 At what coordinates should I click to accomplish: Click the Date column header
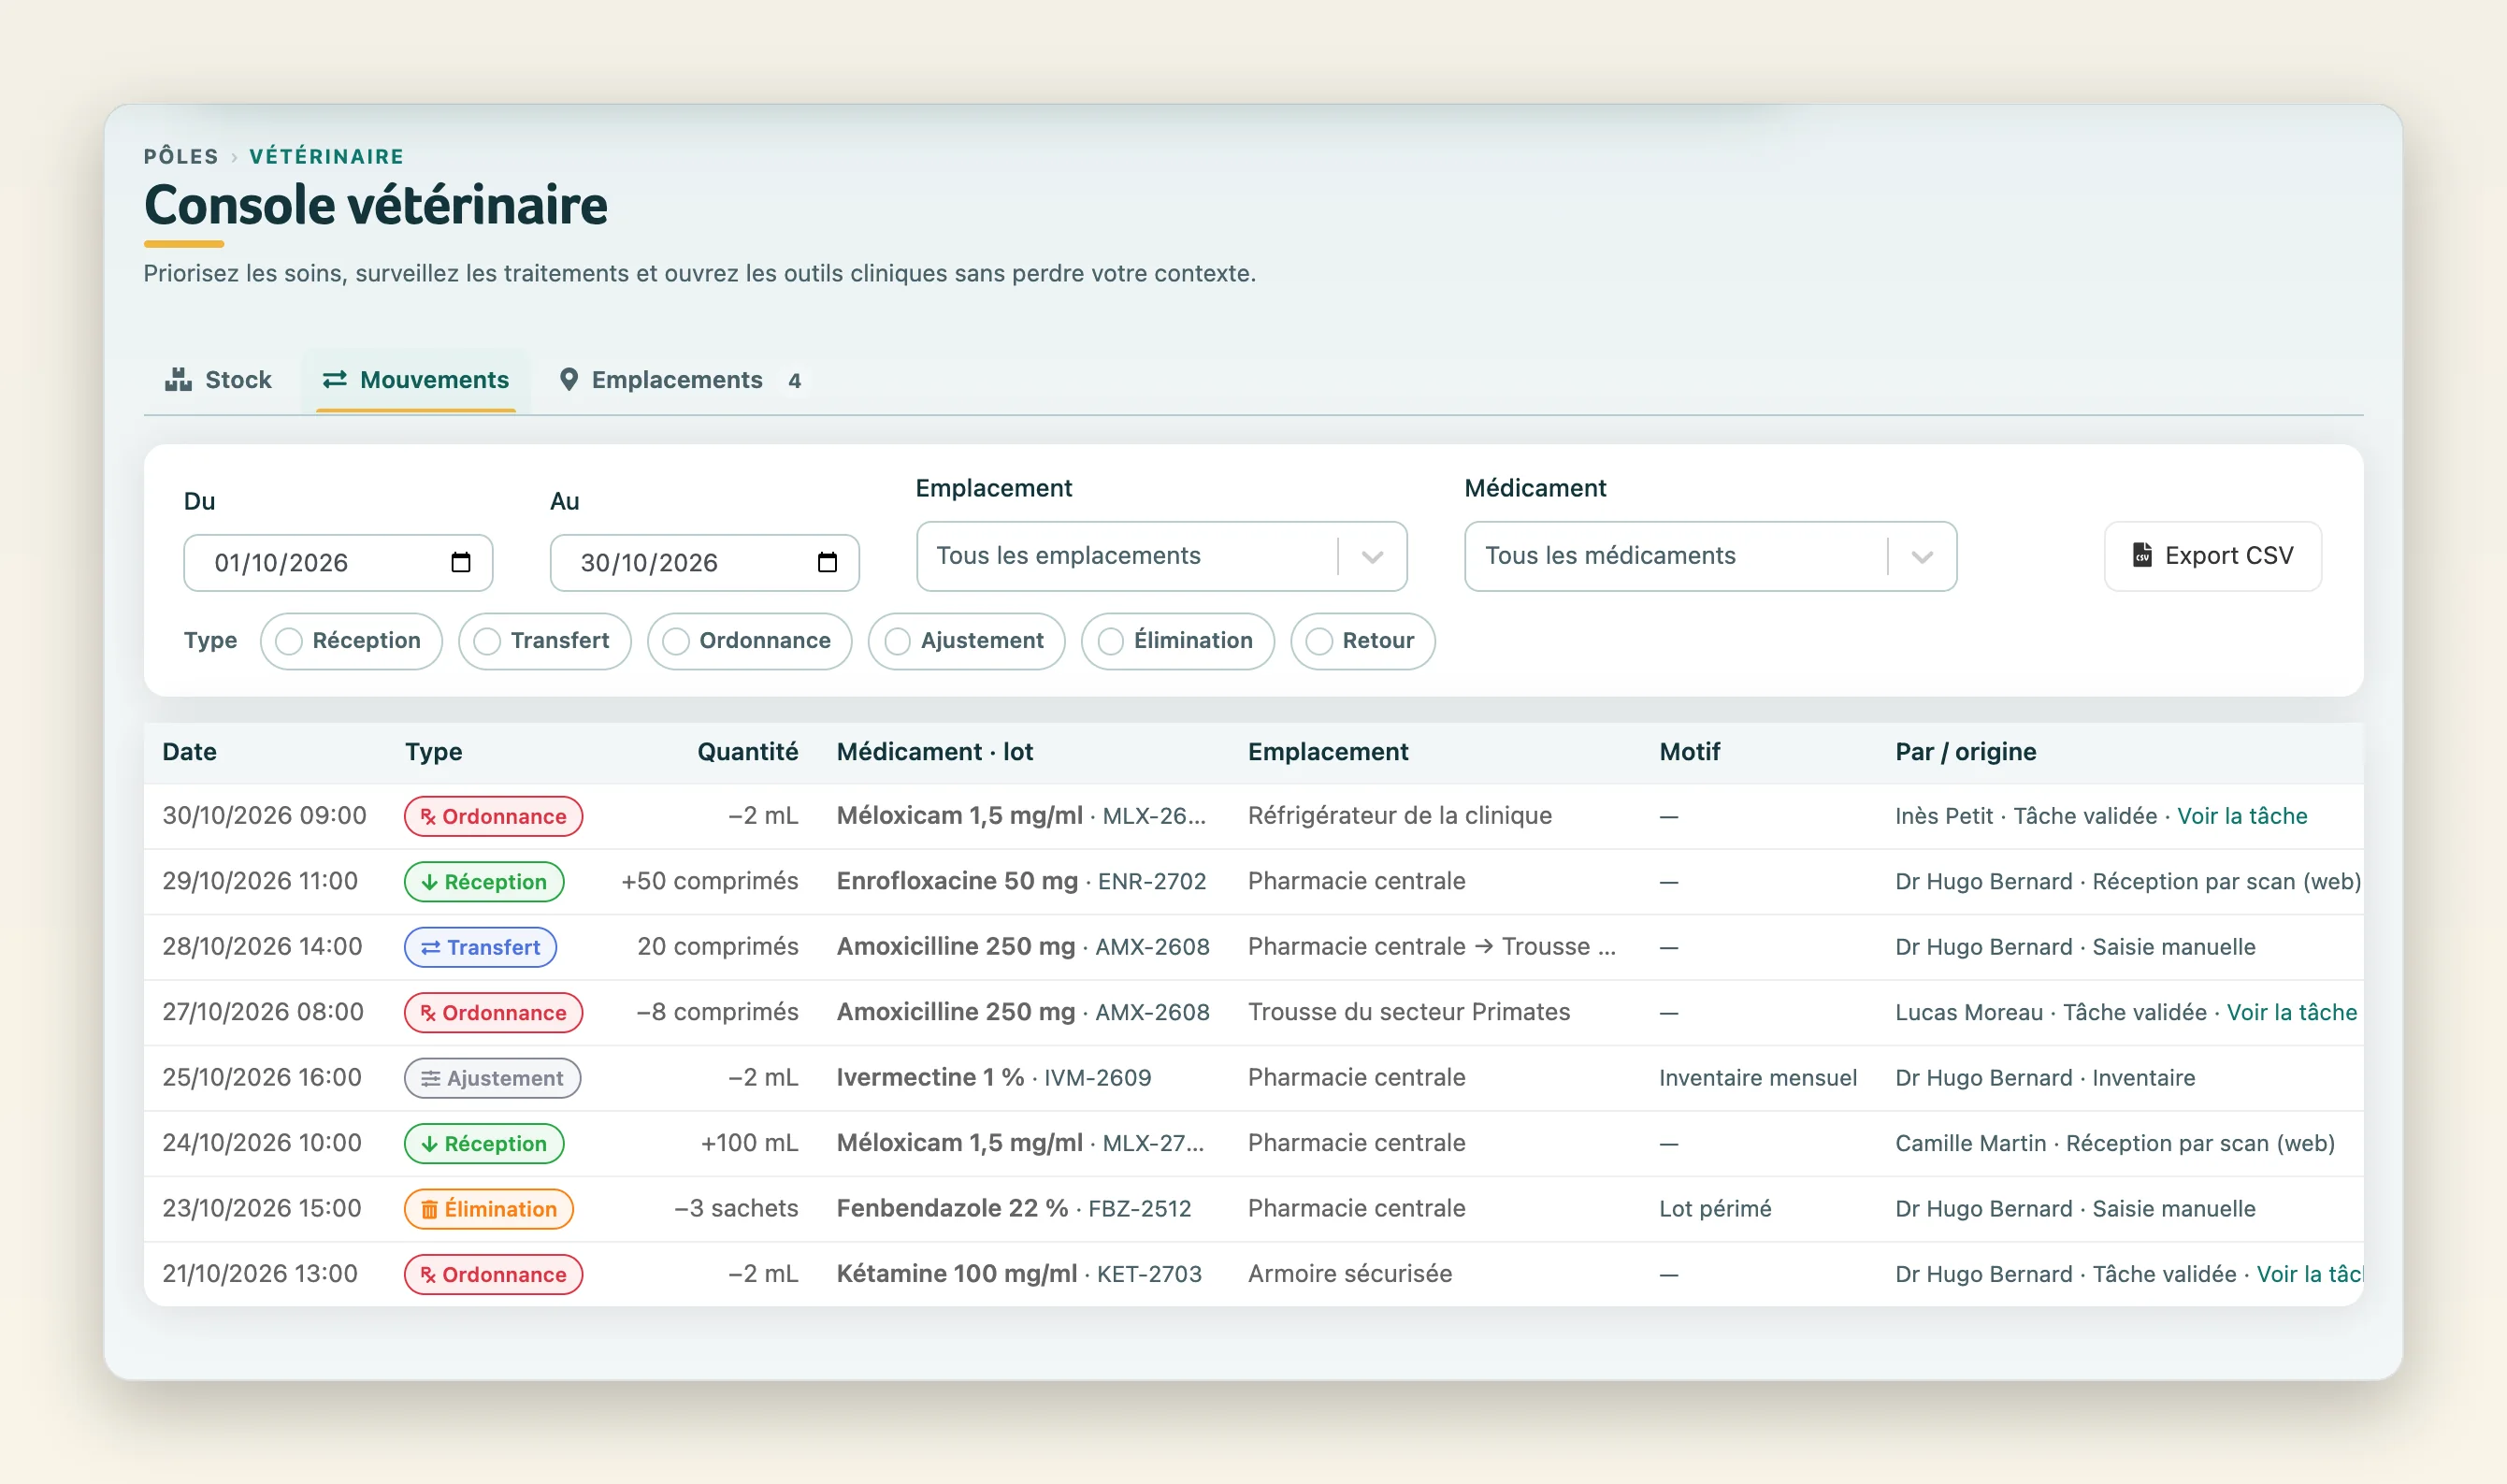point(190,752)
